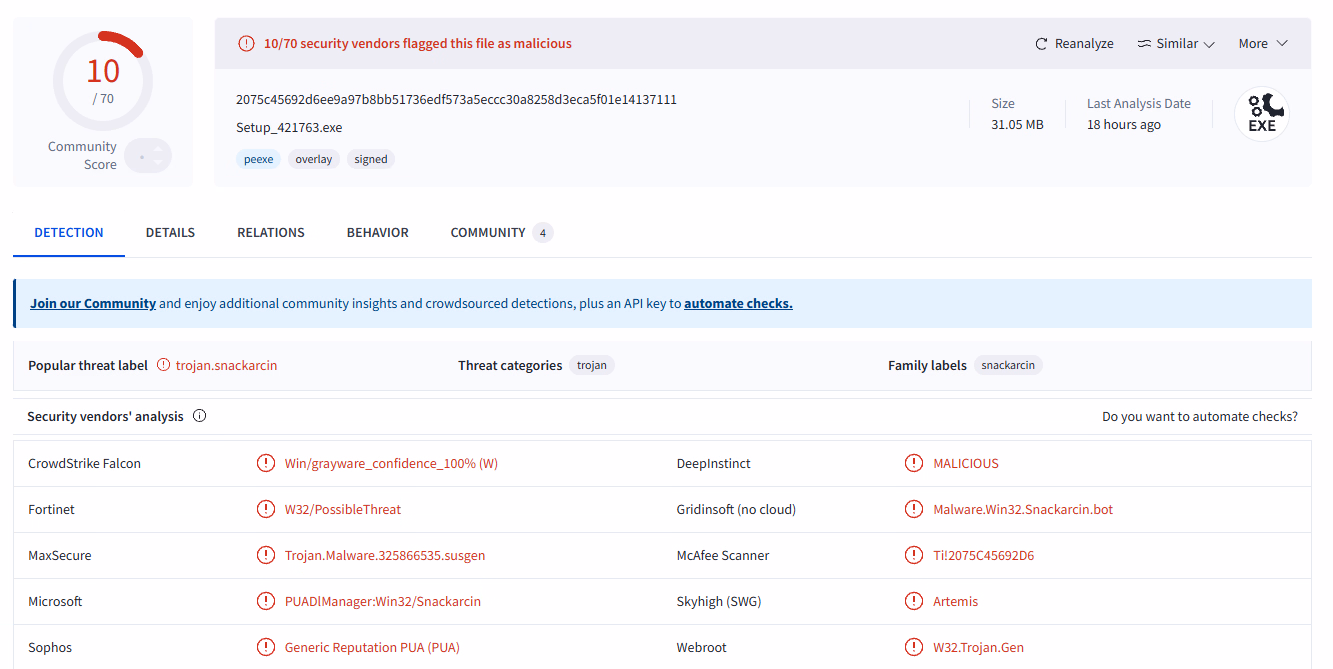Viewport: 1333px width, 669px height.
Task: Click Skyhigh (SWG) detection alert icon
Action: (913, 601)
